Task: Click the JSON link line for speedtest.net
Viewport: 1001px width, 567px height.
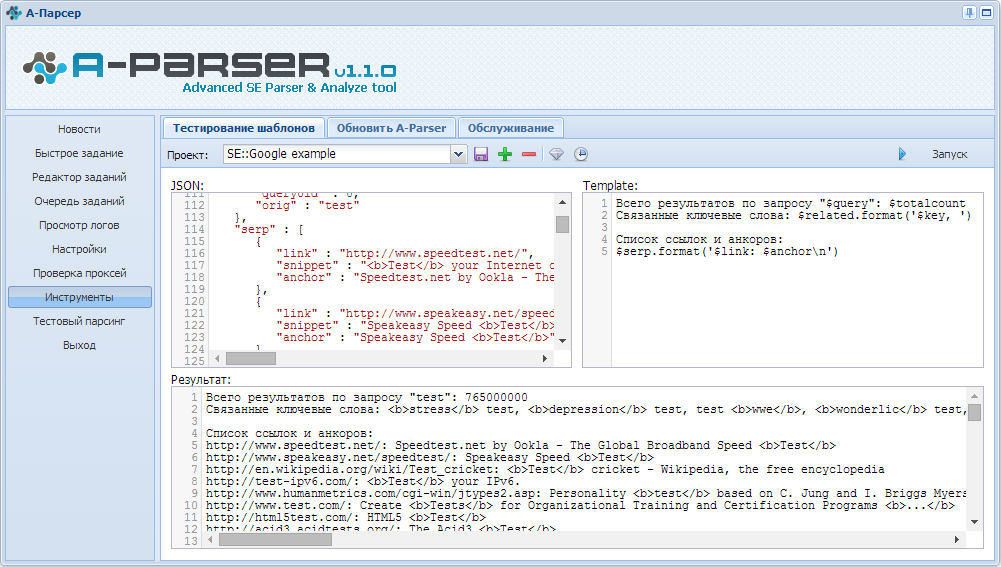Action: (x=405, y=253)
